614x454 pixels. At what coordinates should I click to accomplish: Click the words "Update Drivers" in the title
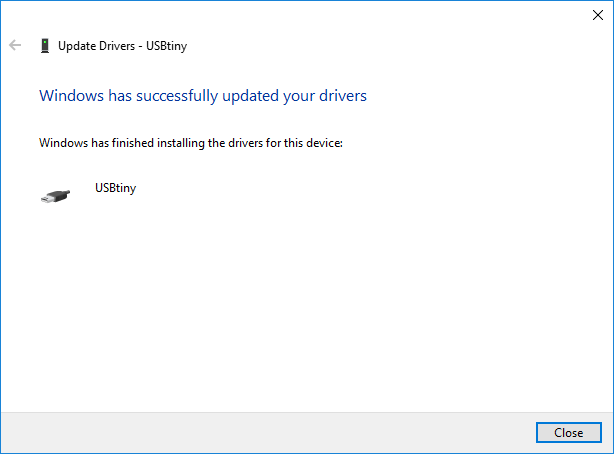click(91, 45)
